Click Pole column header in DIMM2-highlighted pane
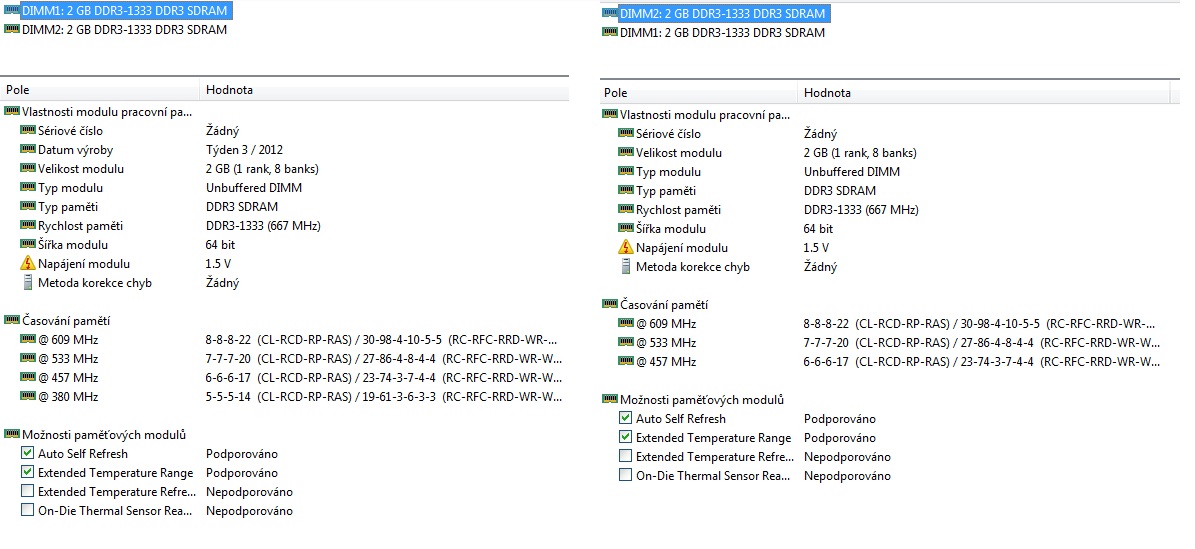 (x=698, y=93)
